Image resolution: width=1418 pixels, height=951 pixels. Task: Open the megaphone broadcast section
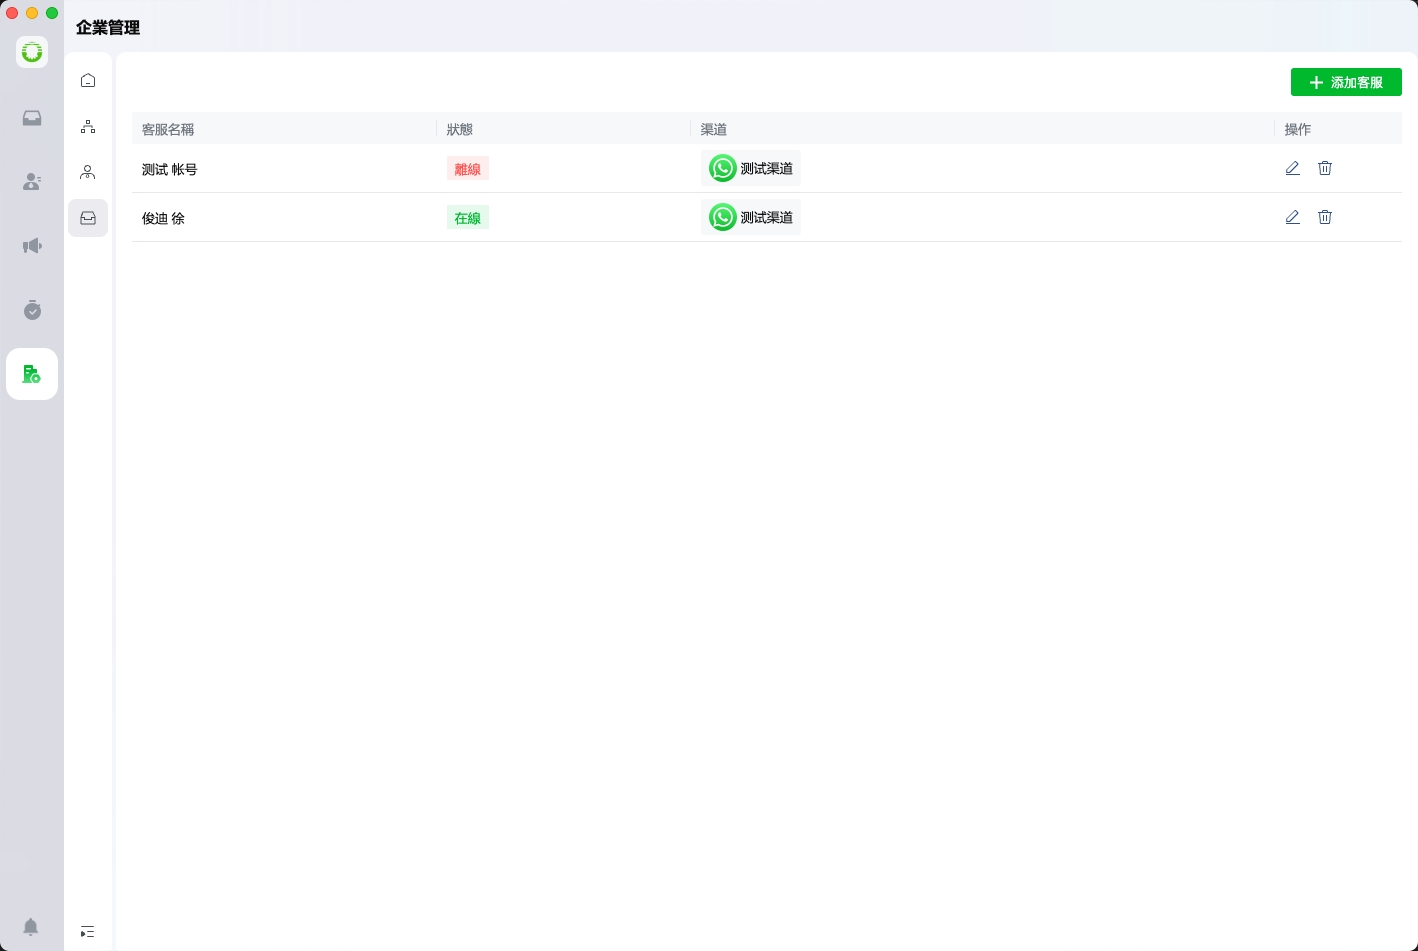(x=32, y=246)
